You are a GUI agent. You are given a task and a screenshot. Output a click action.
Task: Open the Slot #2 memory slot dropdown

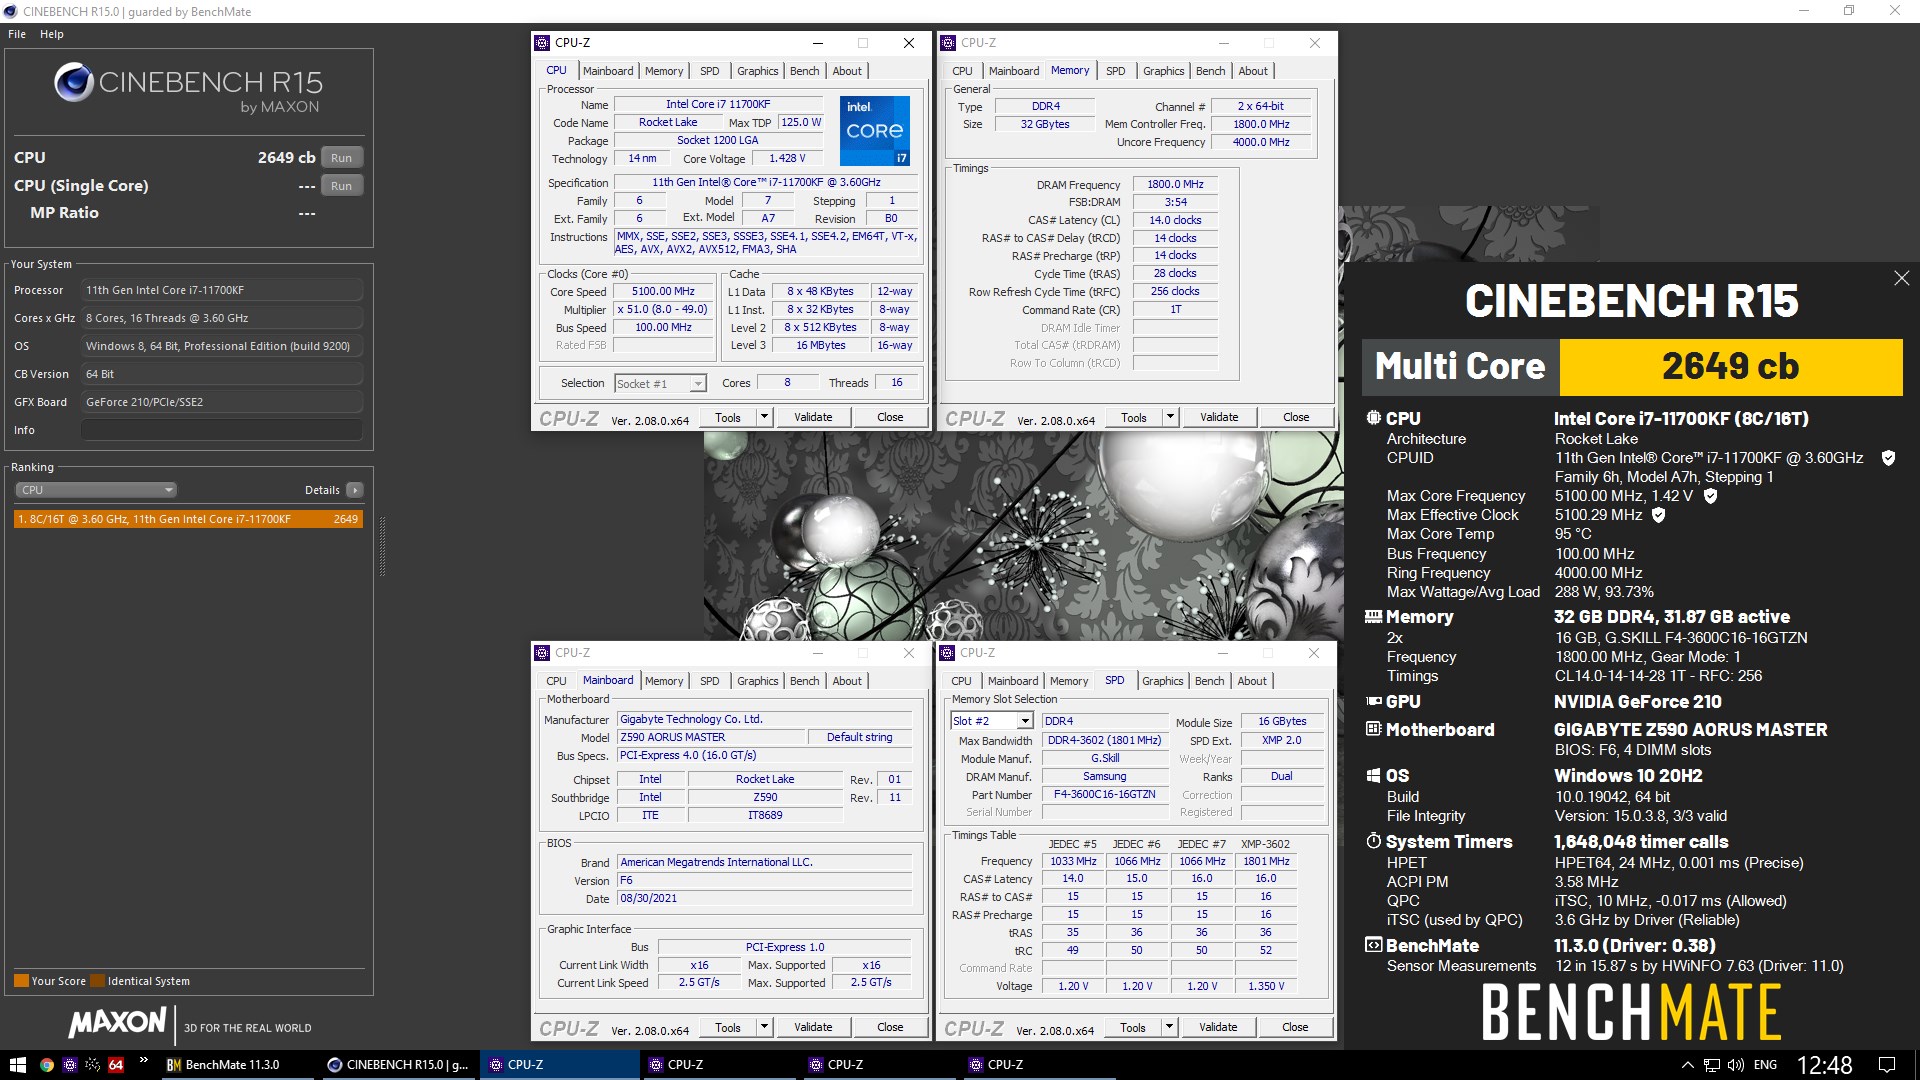991,721
